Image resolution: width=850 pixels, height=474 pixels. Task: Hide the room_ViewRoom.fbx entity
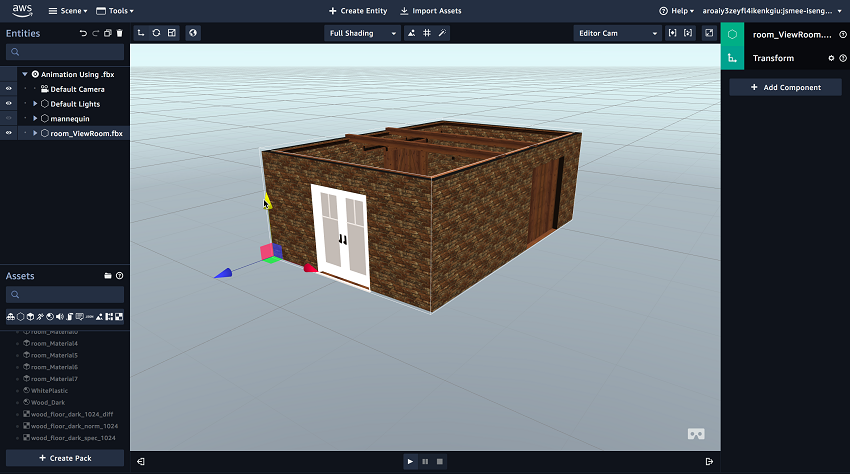9,133
